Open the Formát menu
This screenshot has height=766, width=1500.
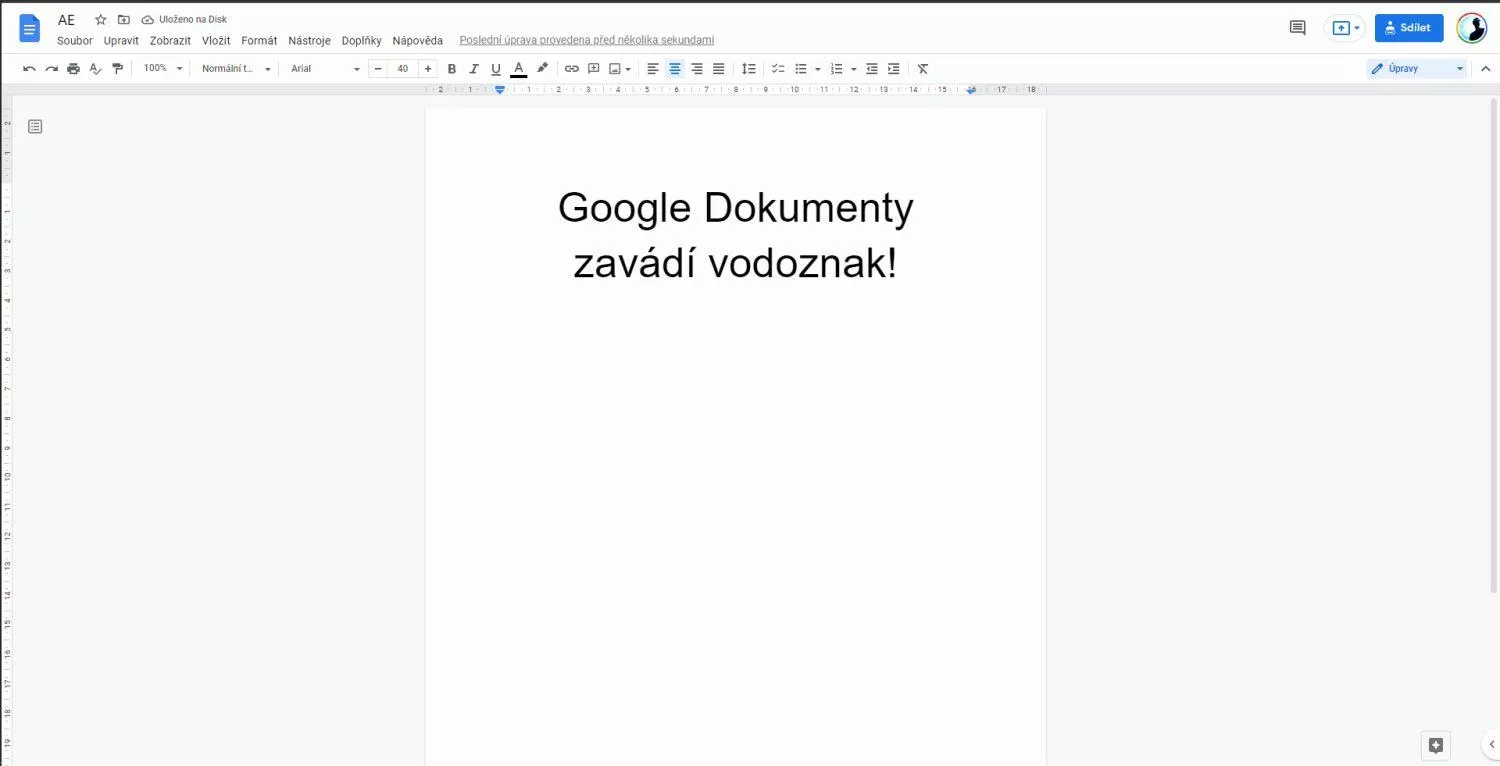(259, 41)
